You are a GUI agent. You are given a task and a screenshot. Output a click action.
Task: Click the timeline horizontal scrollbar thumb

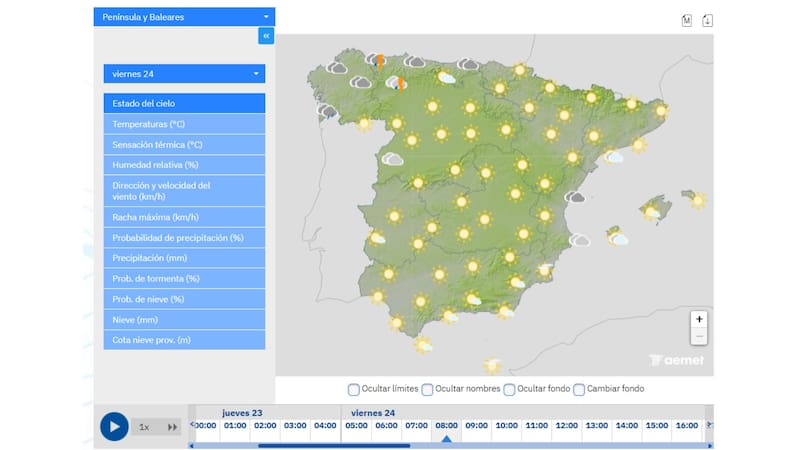click(x=334, y=445)
